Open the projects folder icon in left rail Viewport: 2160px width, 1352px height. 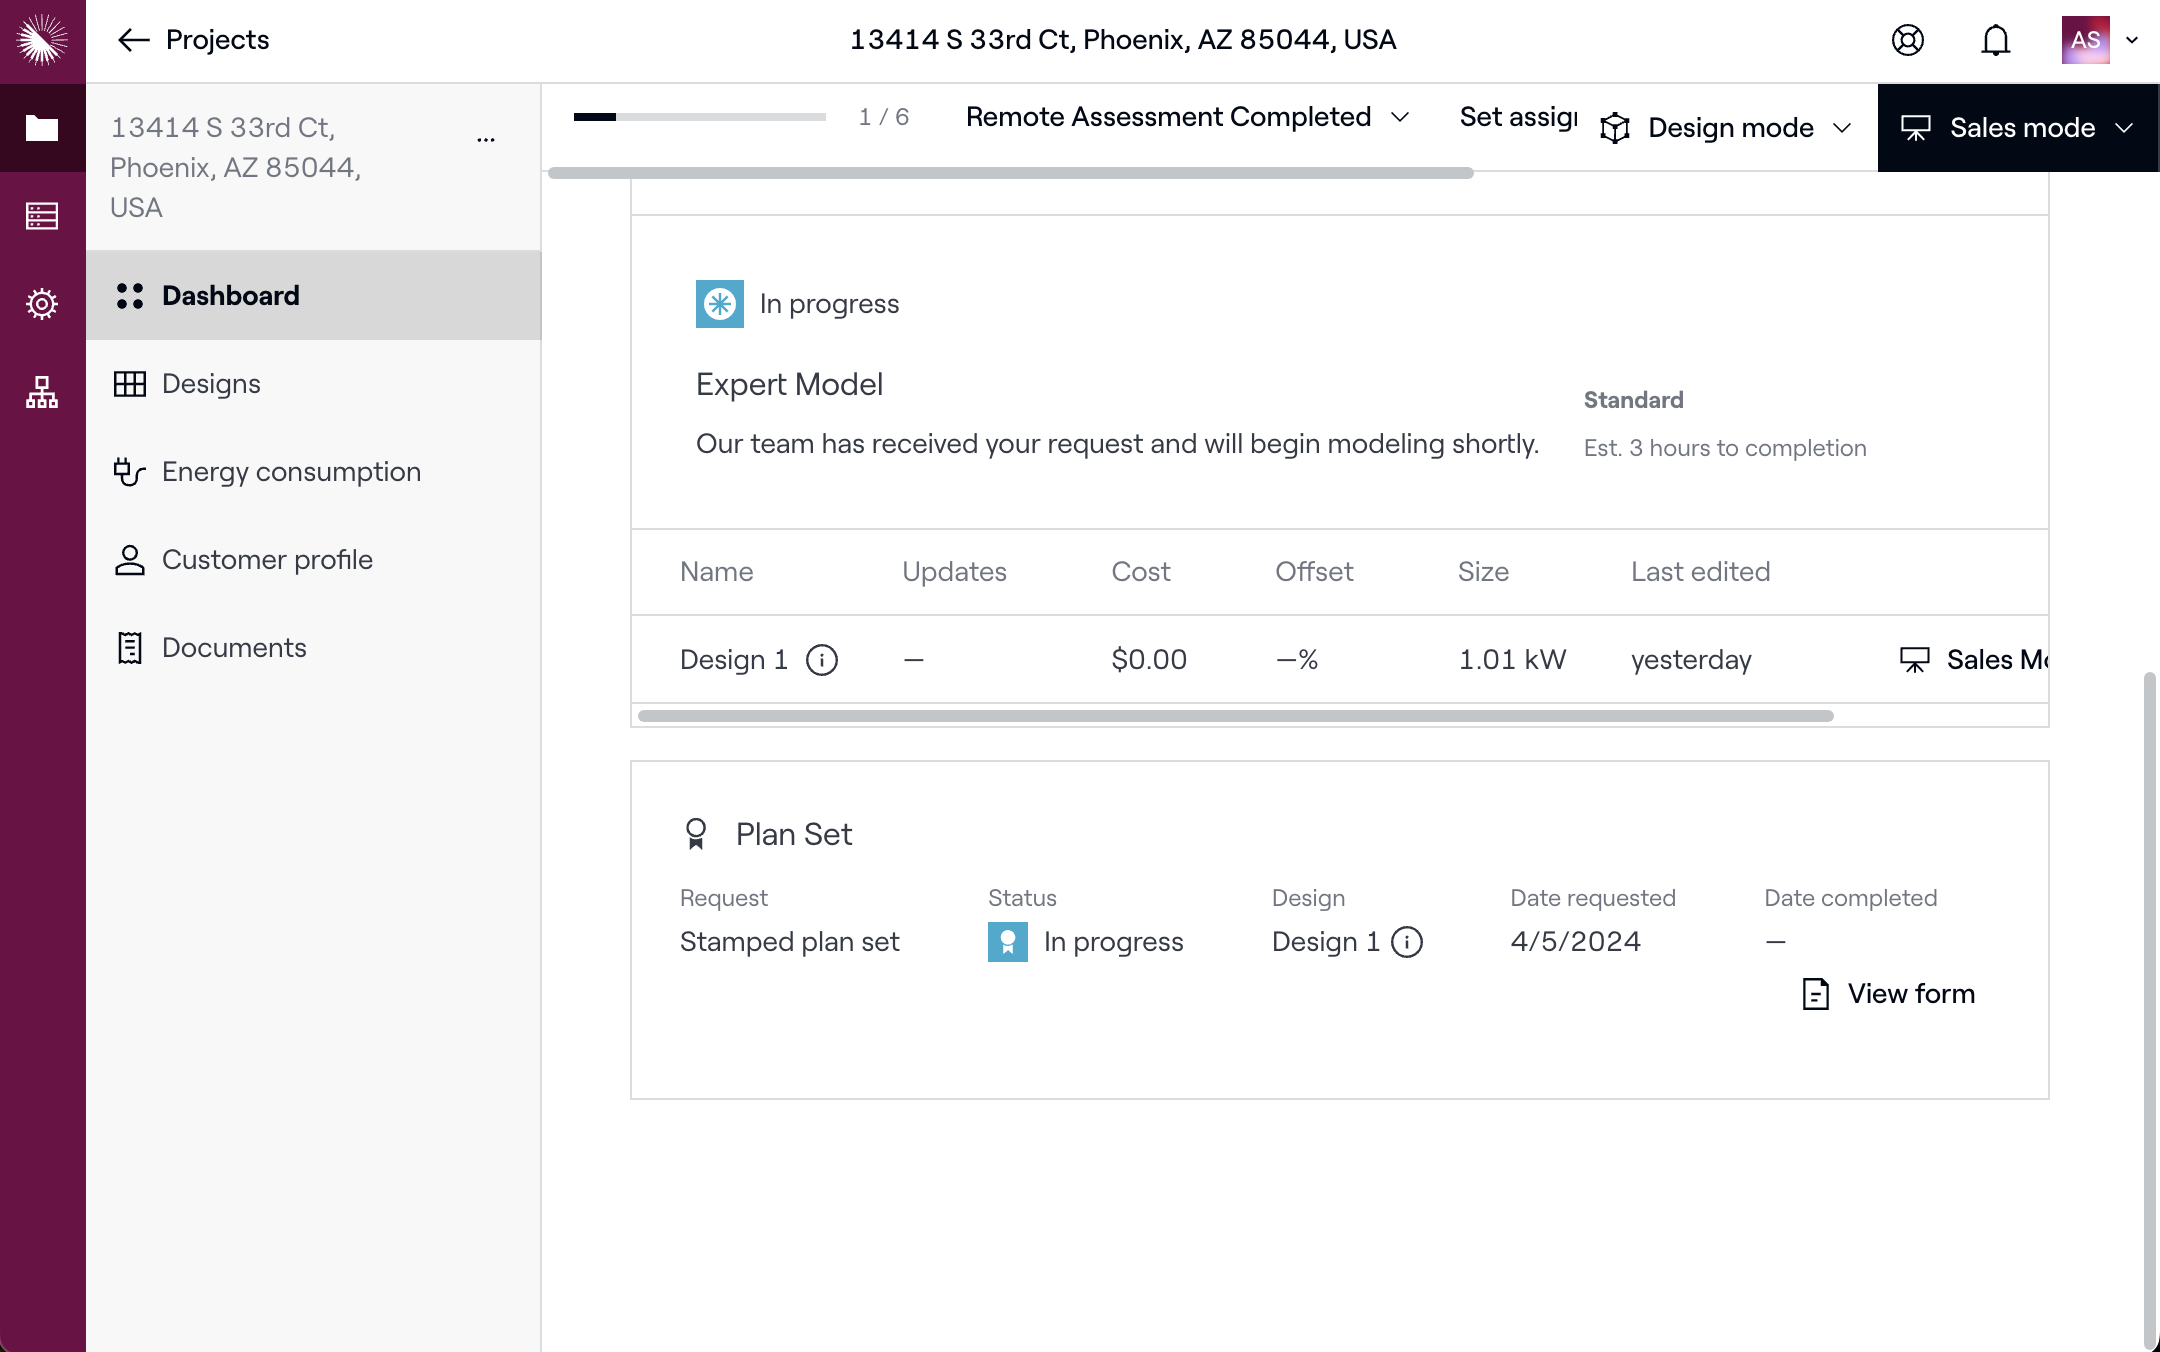pos(42,128)
